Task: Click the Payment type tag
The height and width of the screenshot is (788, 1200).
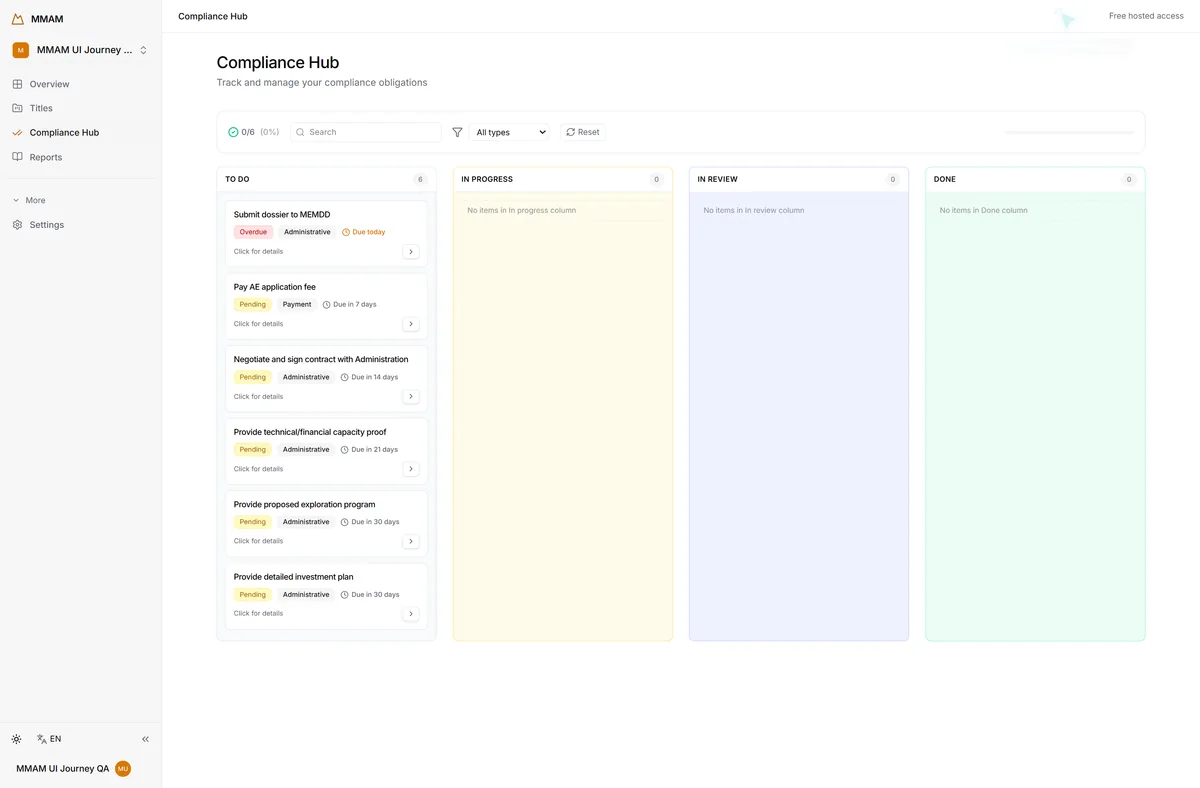Action: coord(297,304)
